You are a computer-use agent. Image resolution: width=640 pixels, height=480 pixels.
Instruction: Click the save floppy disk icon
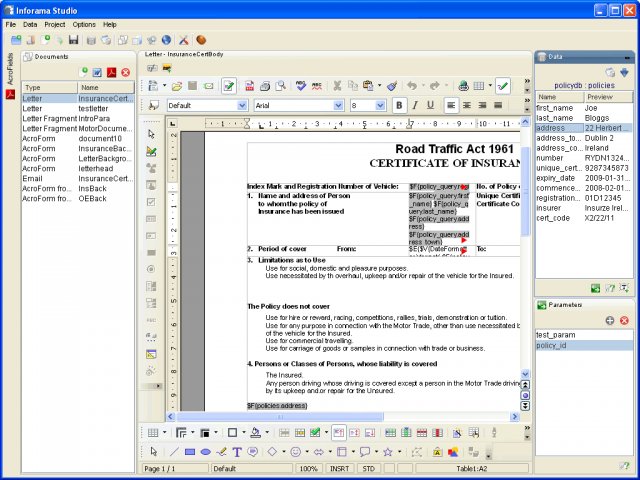coord(73,40)
